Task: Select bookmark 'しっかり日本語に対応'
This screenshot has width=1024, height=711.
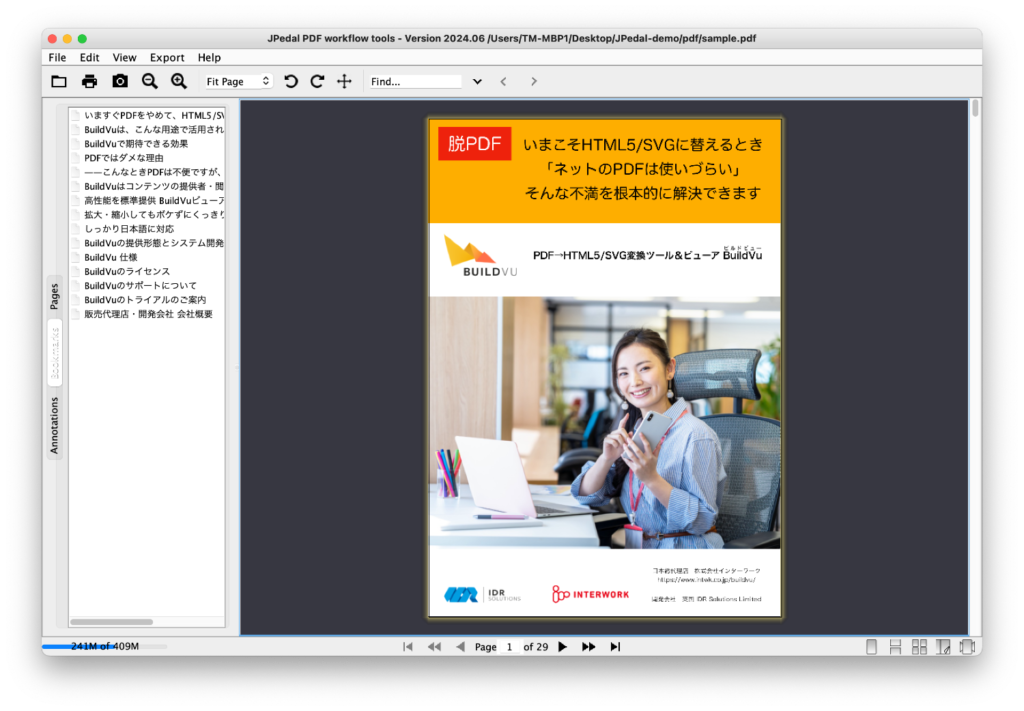Action: (x=123, y=229)
